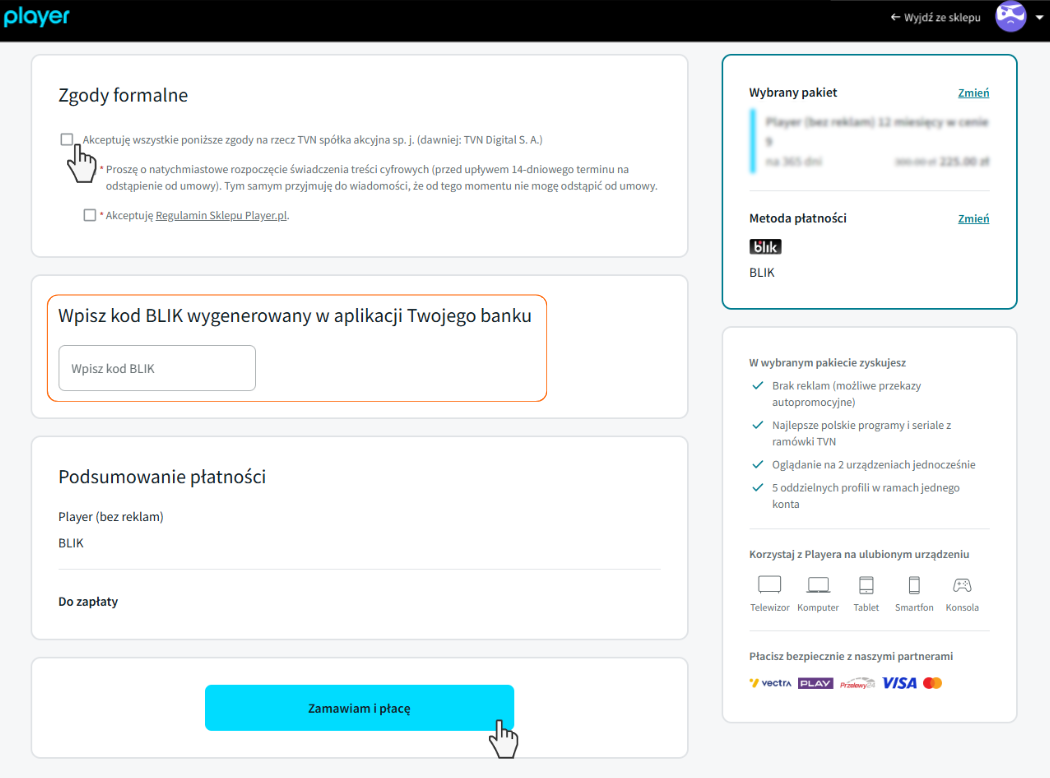This screenshot has width=1050, height=778.
Task: Click the Vectra partner logo
Action: point(770,683)
